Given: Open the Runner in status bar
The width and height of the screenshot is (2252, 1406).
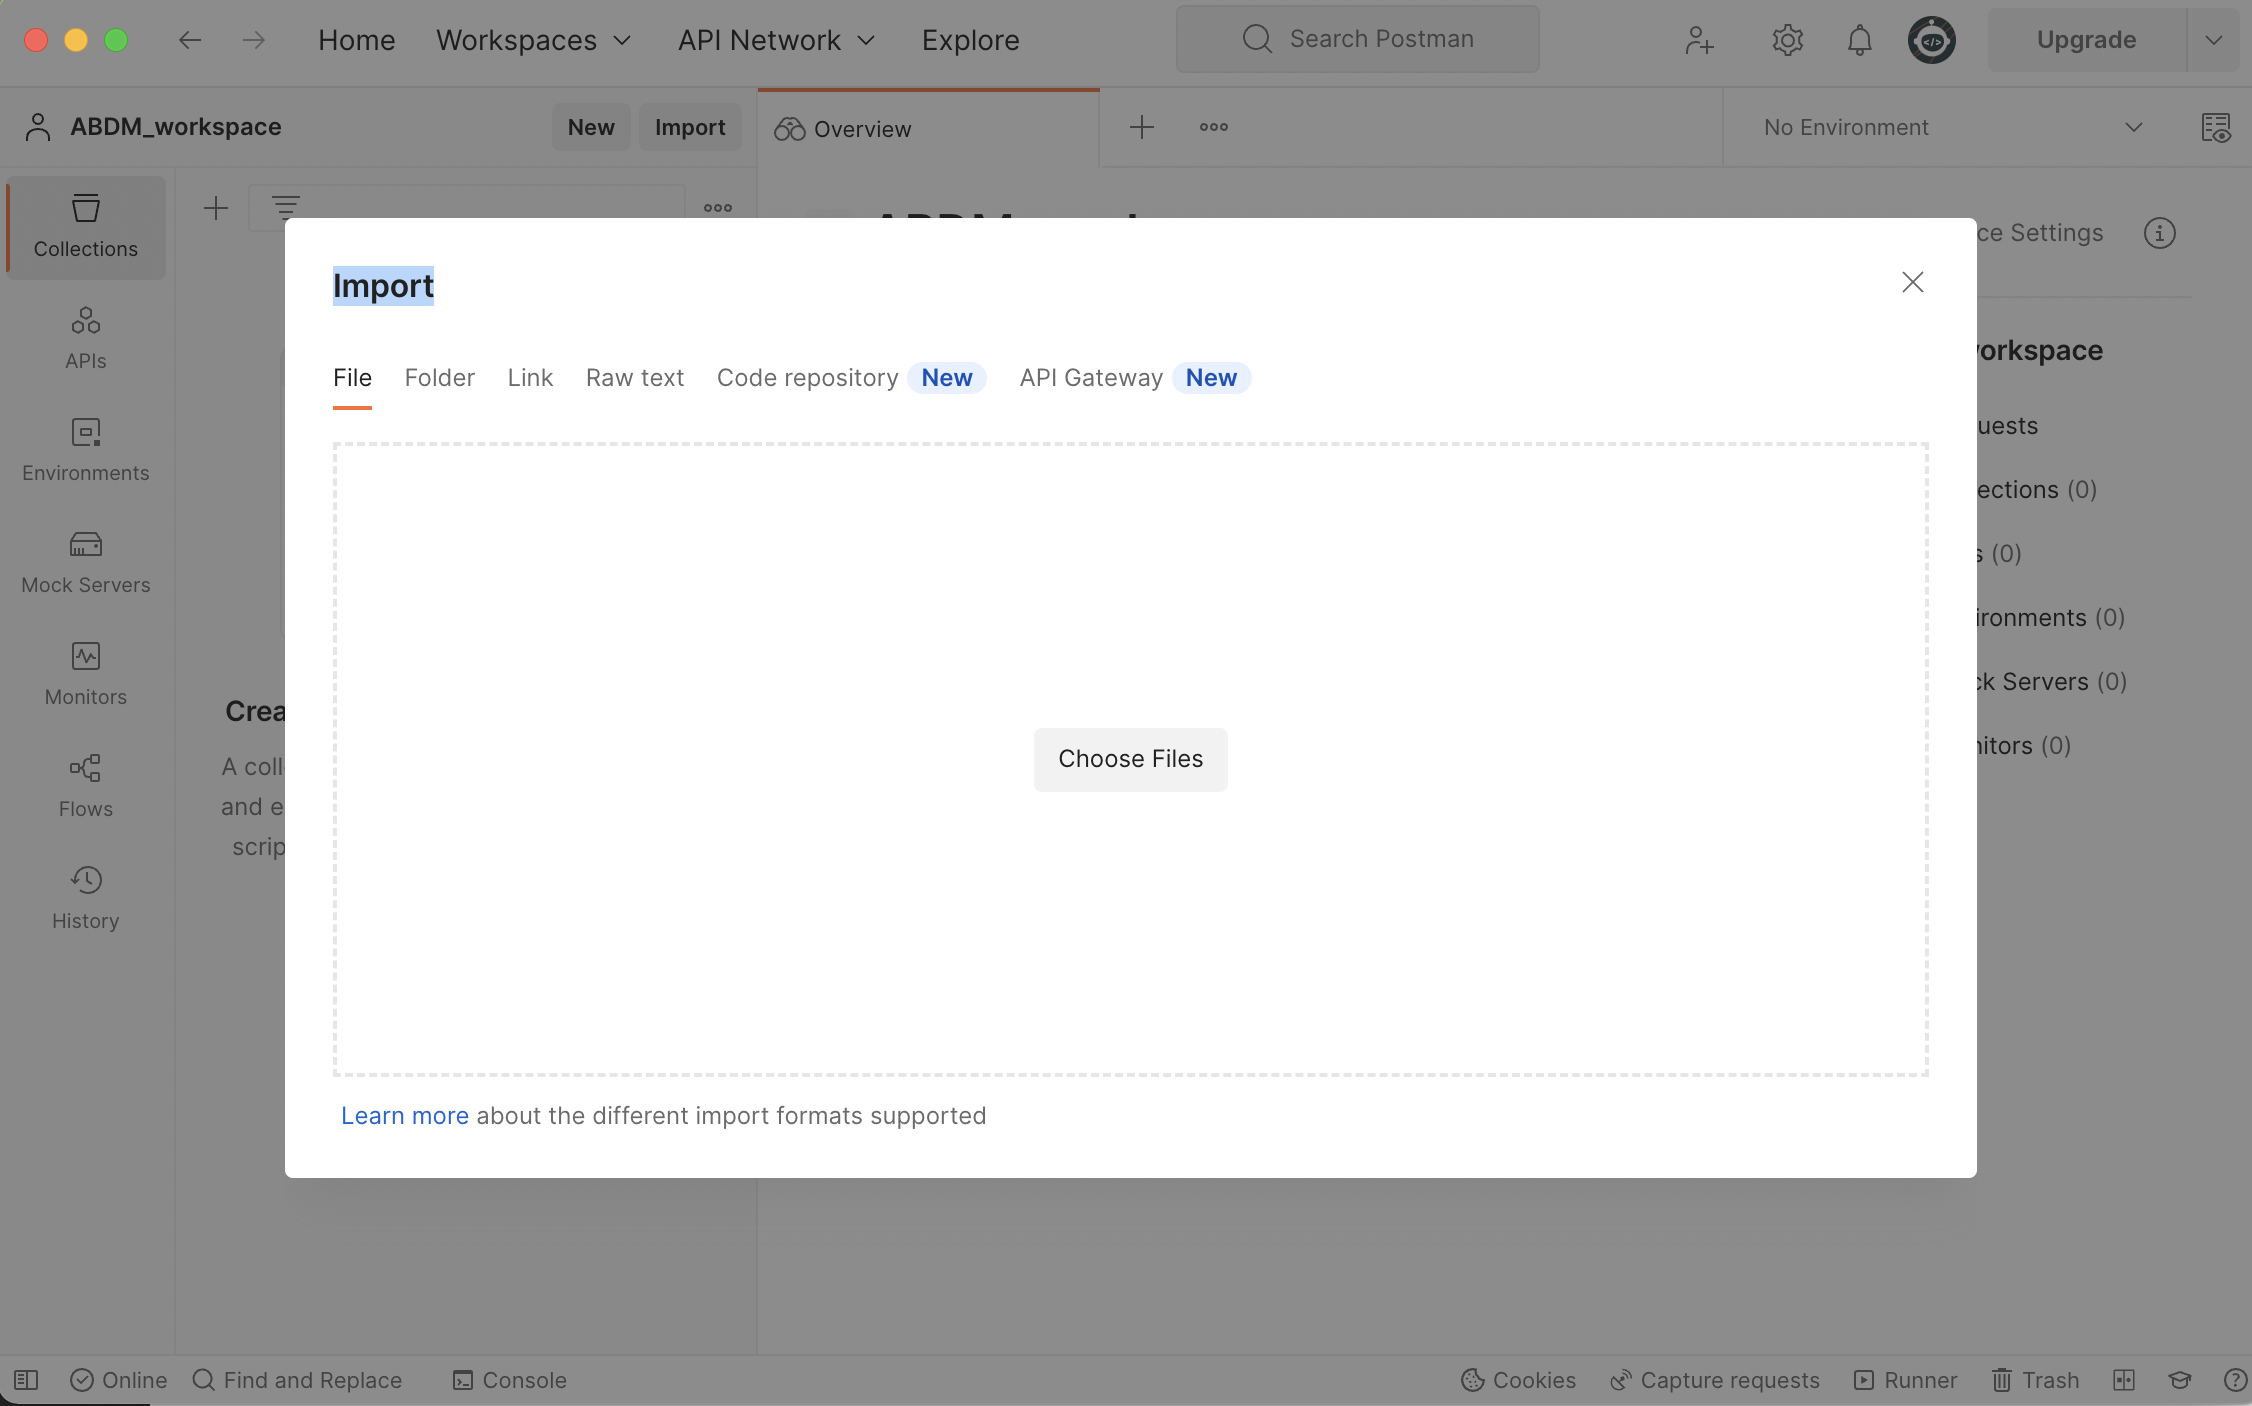Looking at the screenshot, I should click(x=1905, y=1380).
